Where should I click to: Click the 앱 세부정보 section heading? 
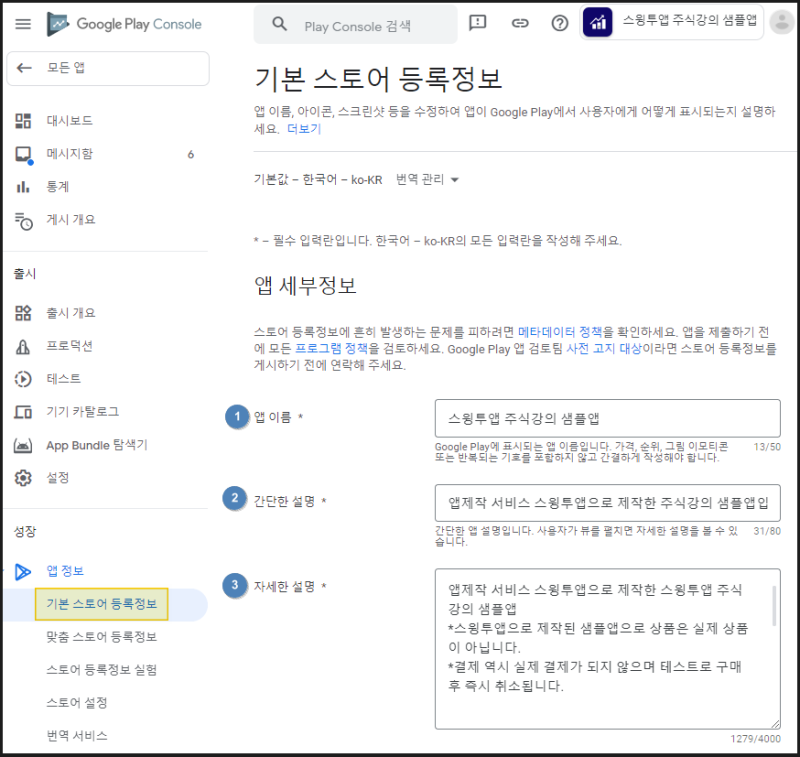pos(305,286)
